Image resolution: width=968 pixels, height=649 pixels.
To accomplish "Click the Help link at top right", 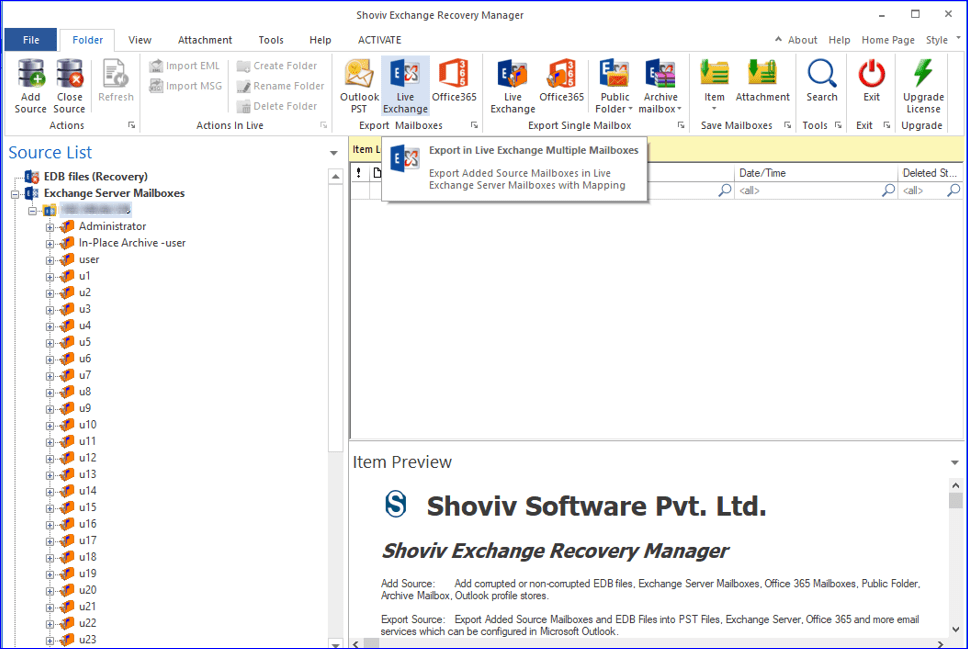I will 839,40.
